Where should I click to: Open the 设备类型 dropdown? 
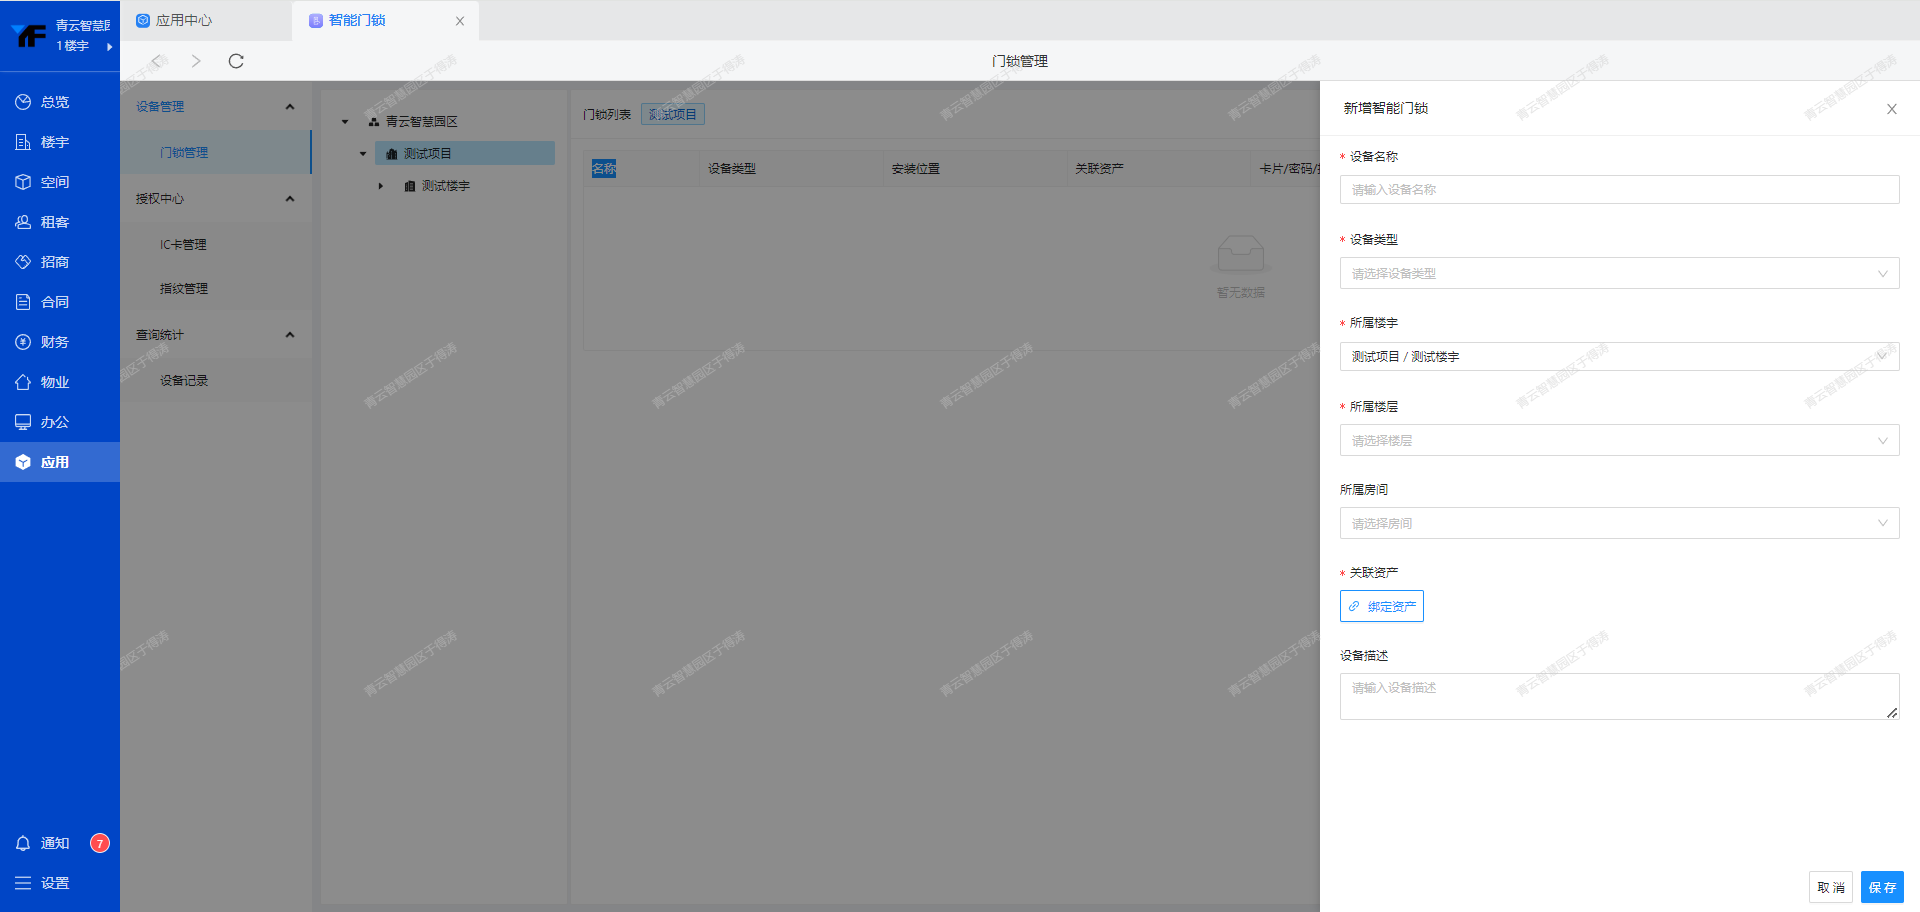pyautogui.click(x=1618, y=273)
